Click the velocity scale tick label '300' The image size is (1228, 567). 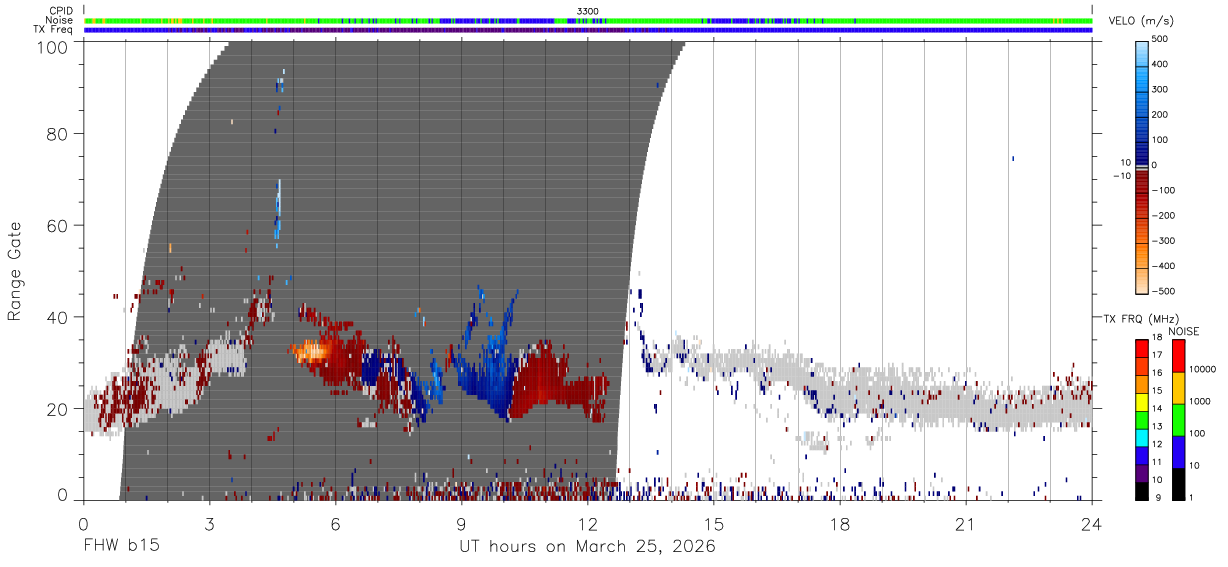[1162, 90]
